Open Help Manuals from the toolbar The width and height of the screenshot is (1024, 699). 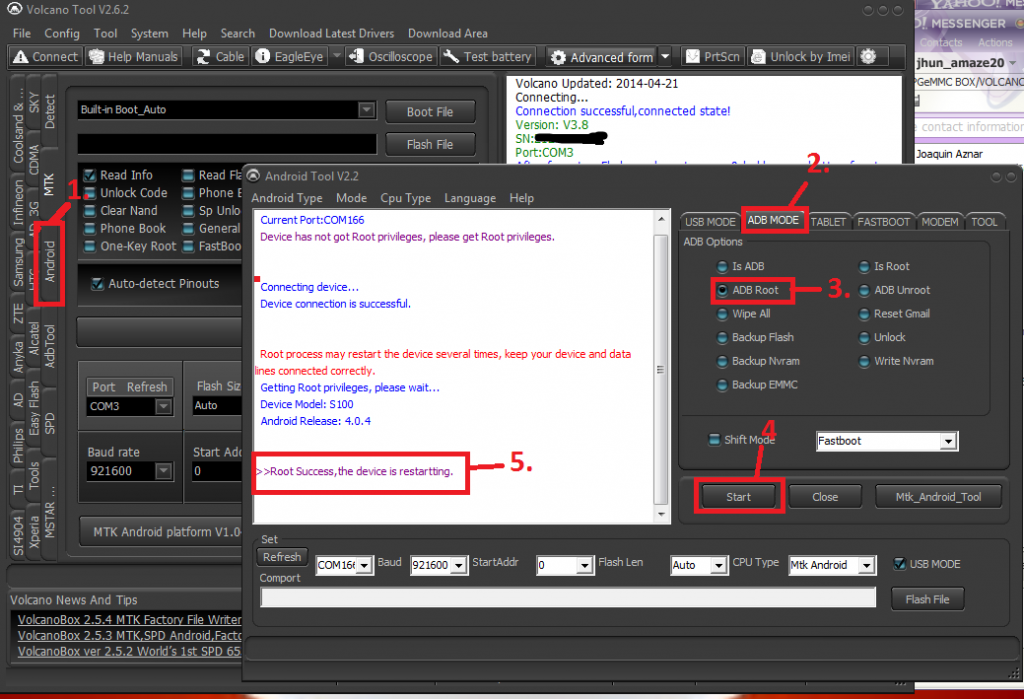pyautogui.click(x=133, y=57)
